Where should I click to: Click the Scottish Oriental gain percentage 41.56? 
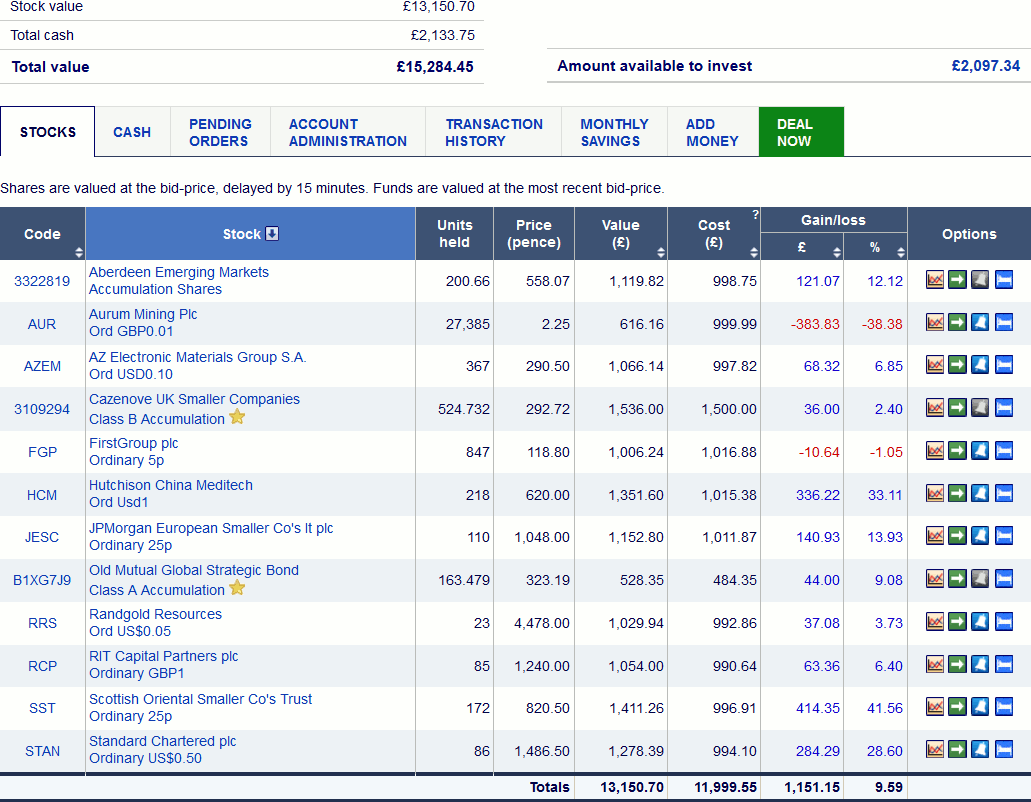coord(885,708)
